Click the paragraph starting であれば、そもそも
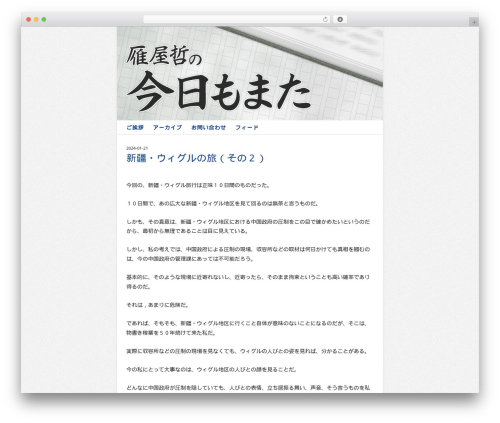Image resolution: width=500 pixels, height=423 pixels. pyautogui.click(x=247, y=328)
